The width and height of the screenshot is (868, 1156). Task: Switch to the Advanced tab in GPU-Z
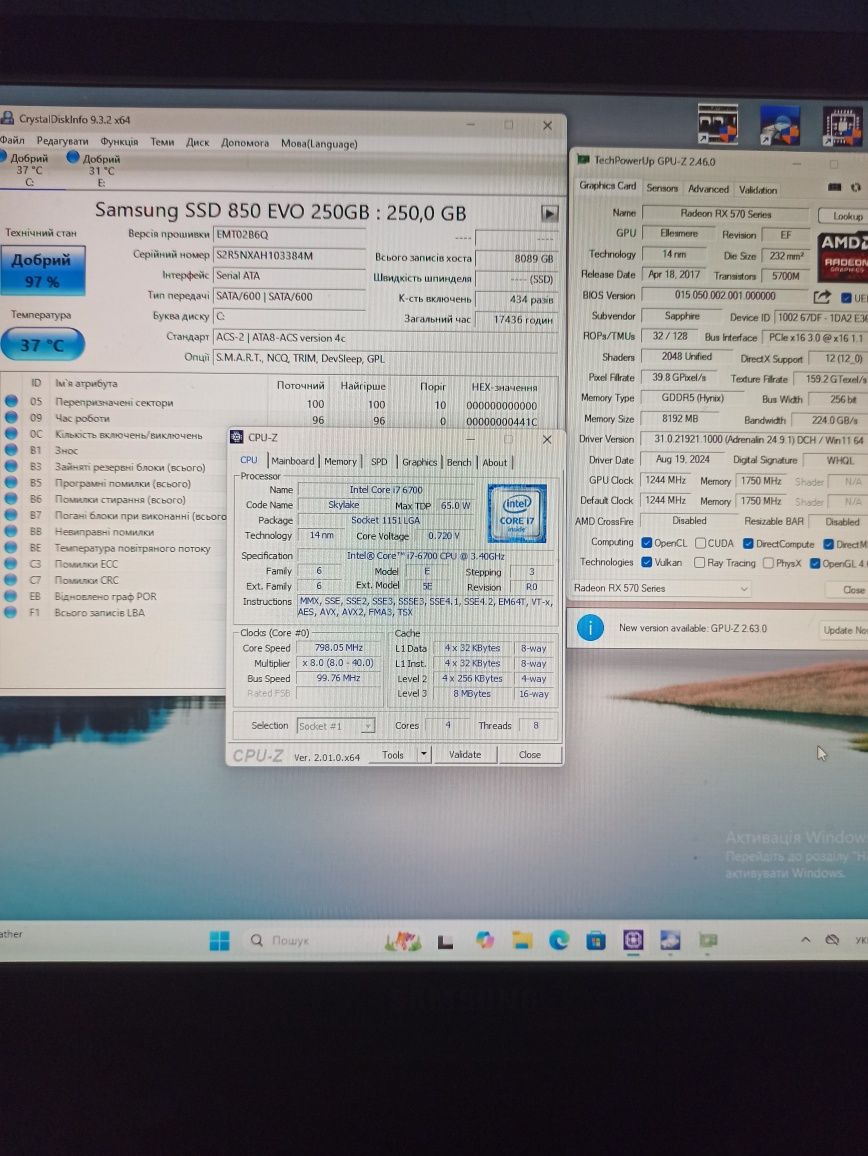[x=708, y=189]
